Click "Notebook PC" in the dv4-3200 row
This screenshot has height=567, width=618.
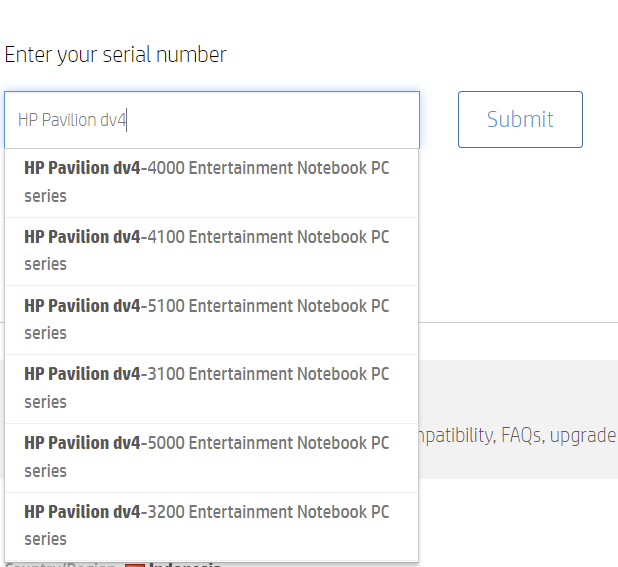point(343,512)
